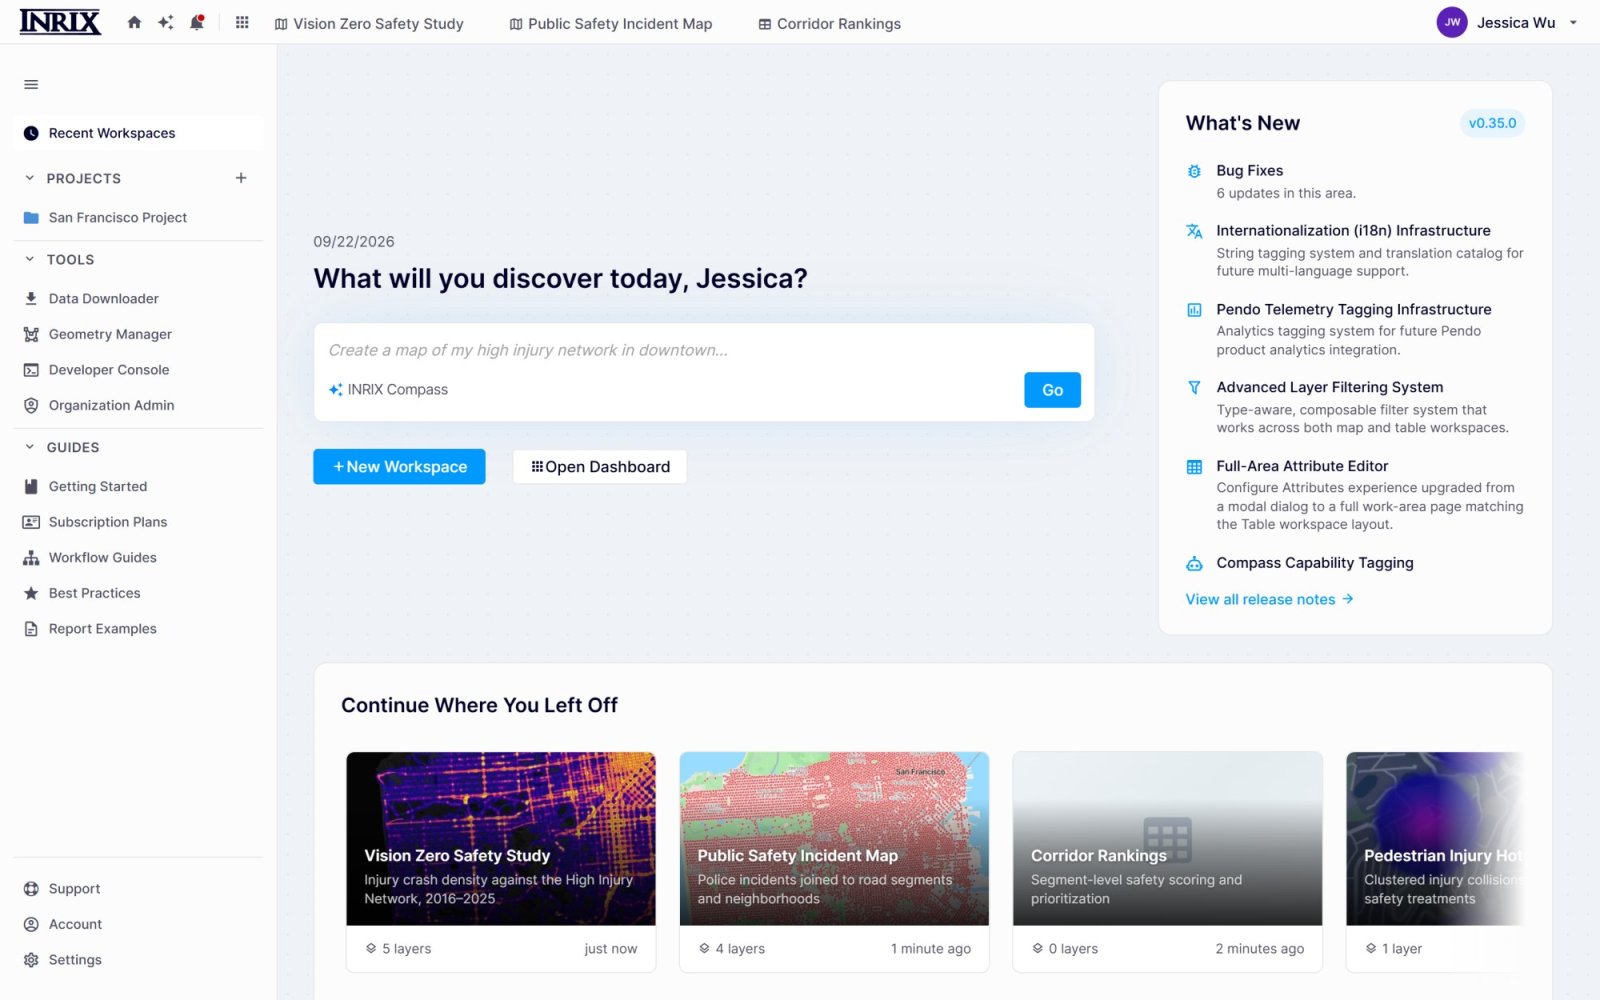This screenshot has width=1600, height=1000.
Task: Click the v0.35.0 version badge
Action: [1492, 123]
